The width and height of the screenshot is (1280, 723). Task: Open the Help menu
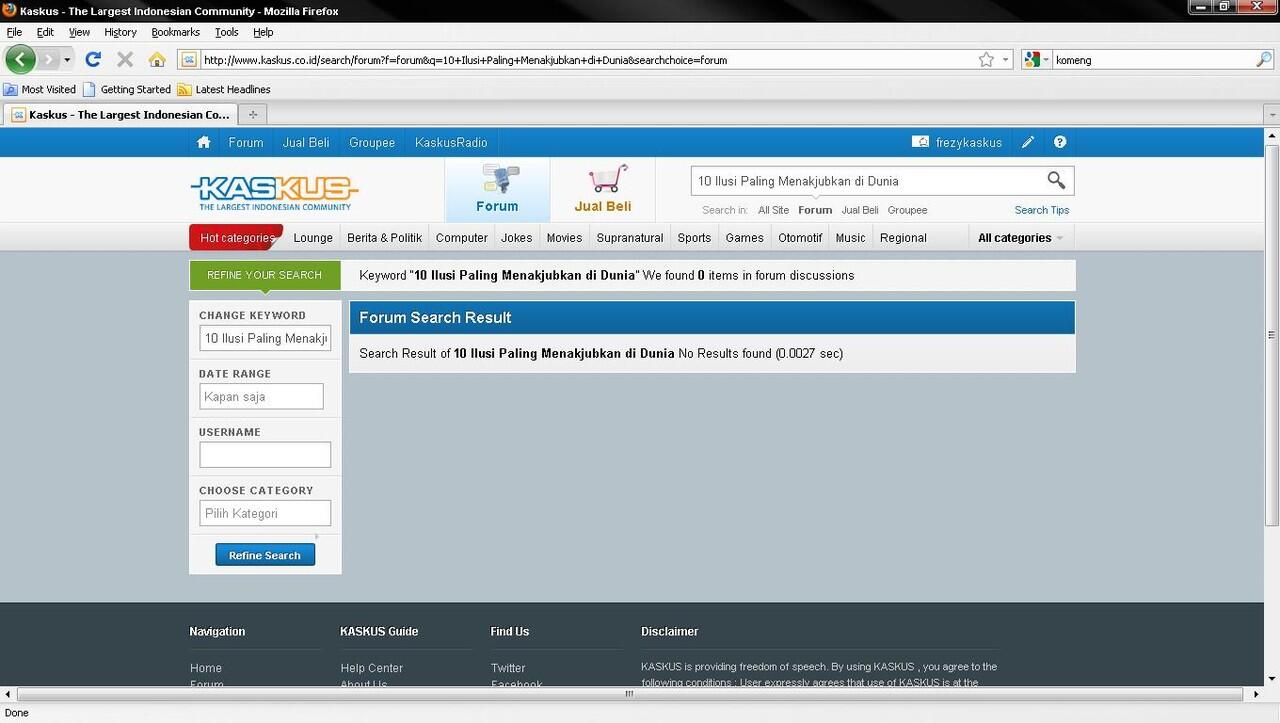pyautogui.click(x=263, y=32)
